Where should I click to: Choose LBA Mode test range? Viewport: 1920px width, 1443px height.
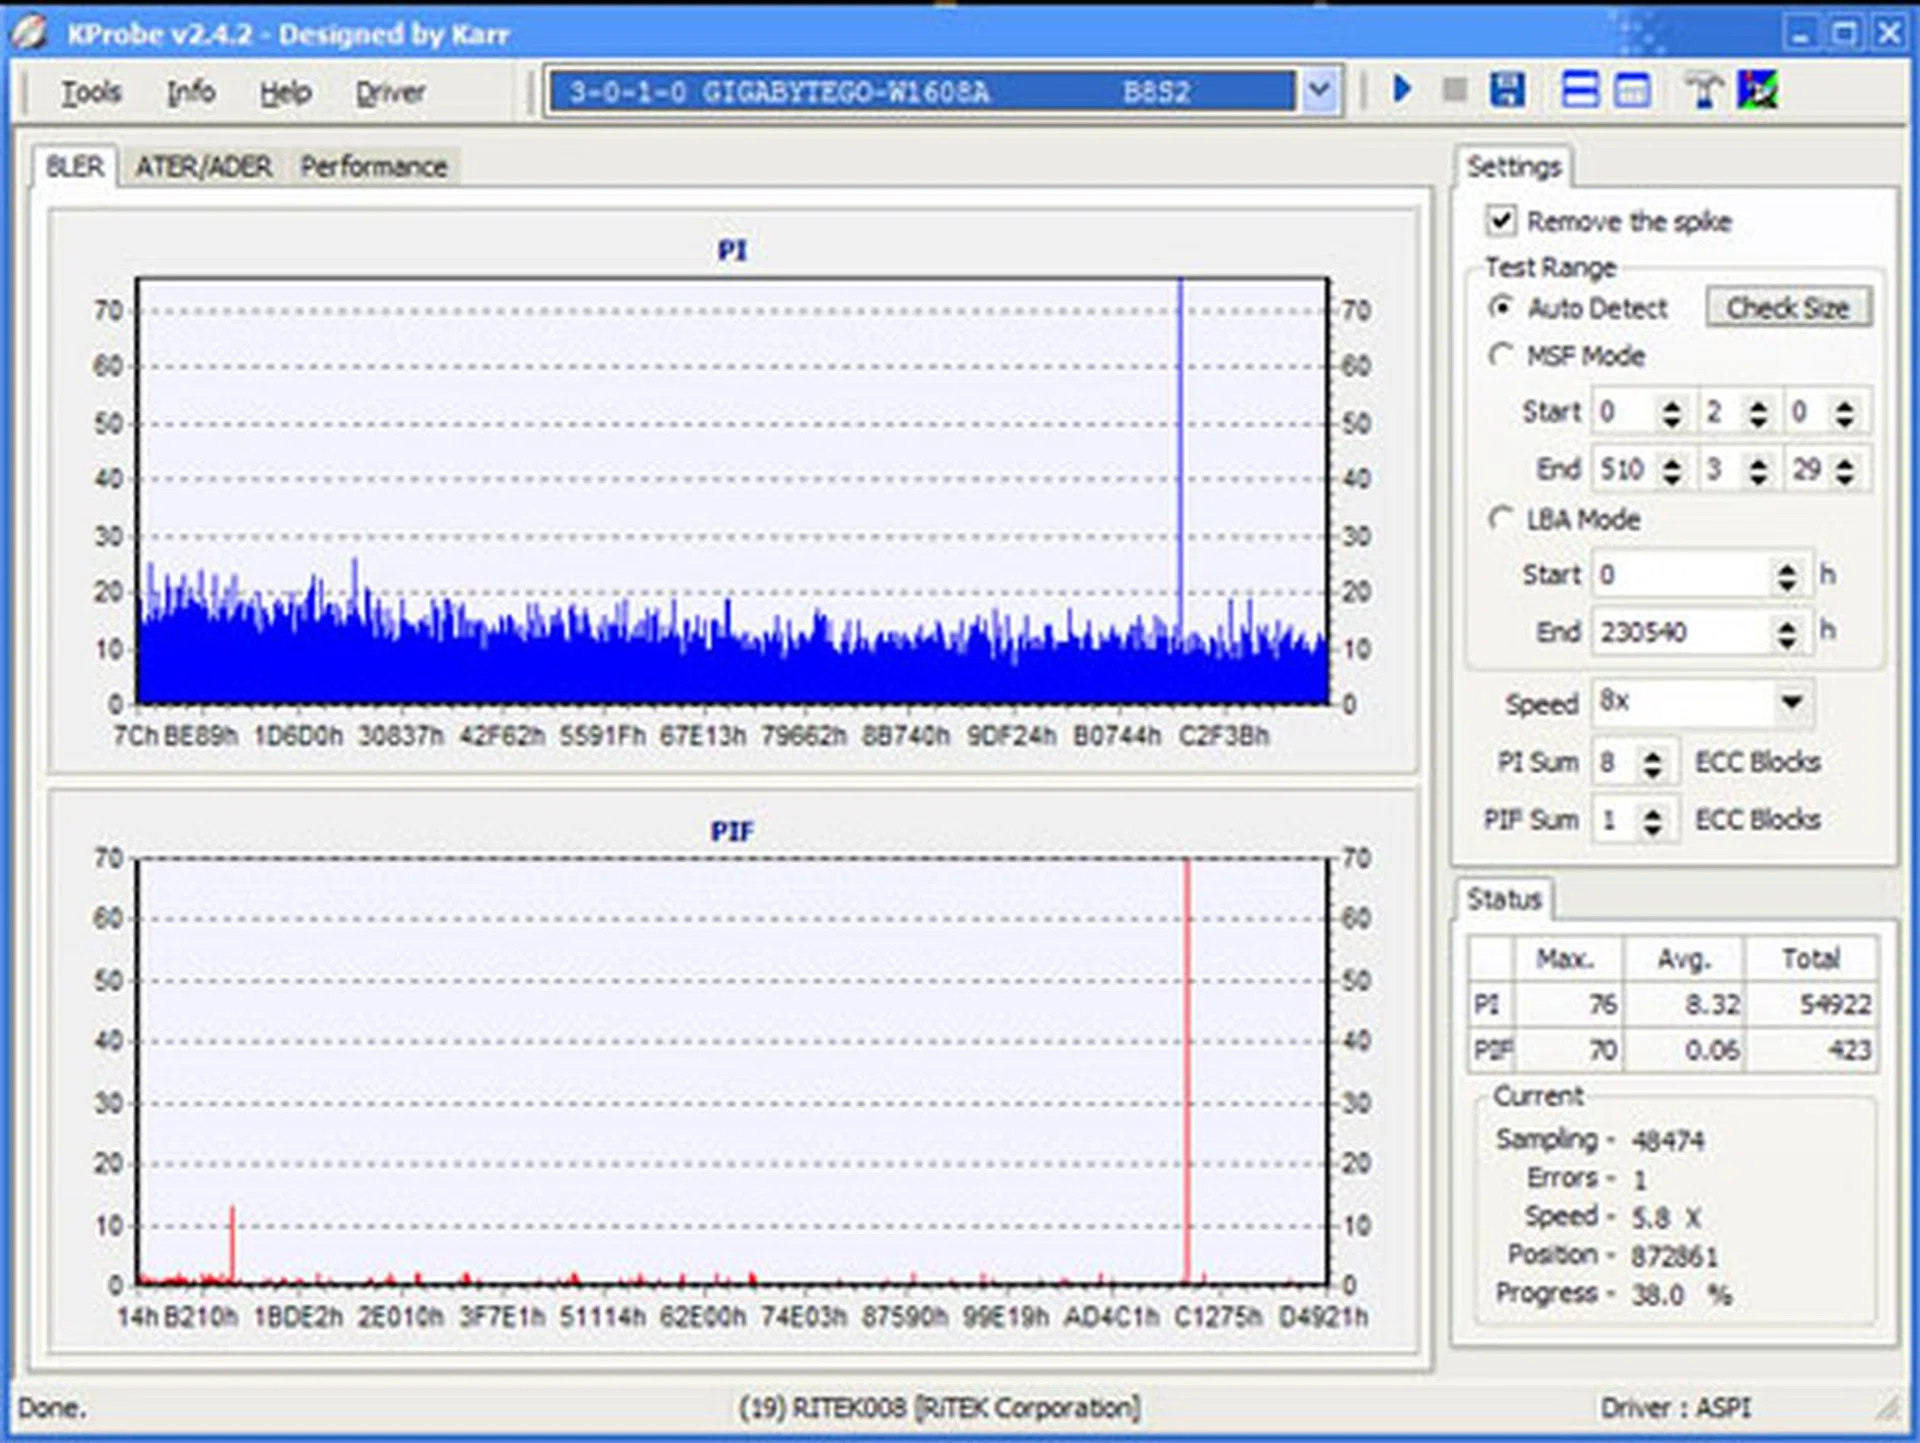pos(1500,518)
